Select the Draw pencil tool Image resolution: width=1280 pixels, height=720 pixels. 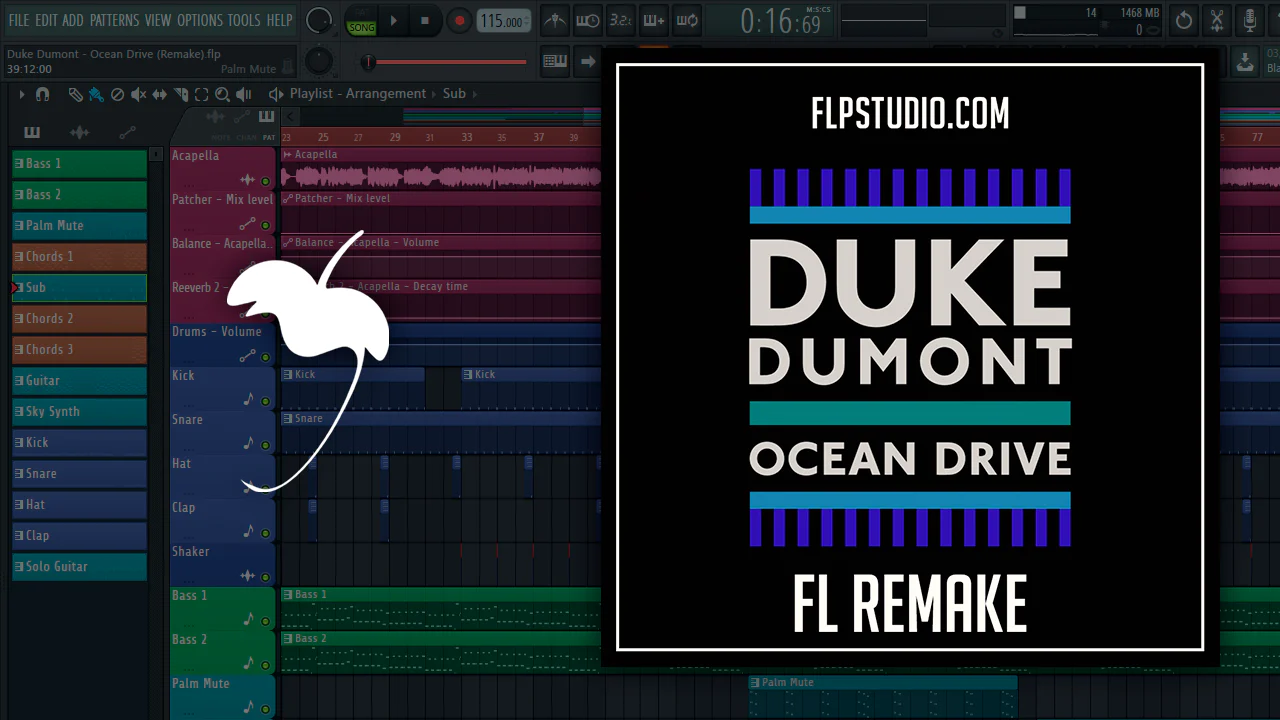pos(76,94)
